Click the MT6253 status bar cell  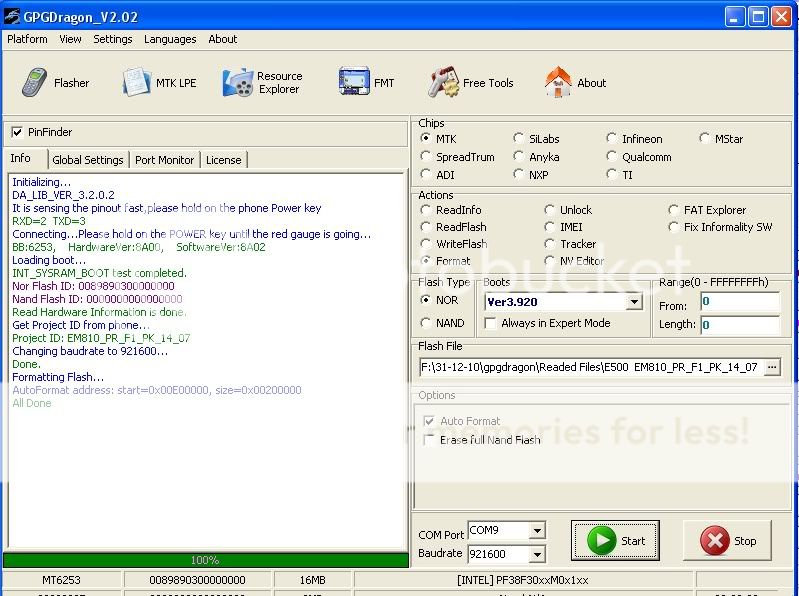point(61,580)
